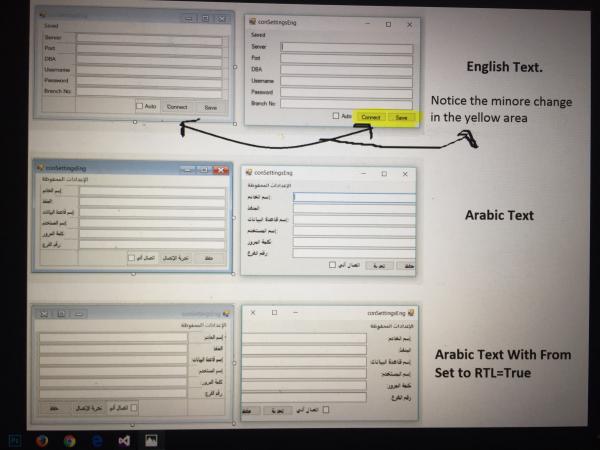This screenshot has height=450, width=600.
Task: Focus إسم الخادم field in RTL runtime form
Action: pyautogui.click(x=304, y=338)
